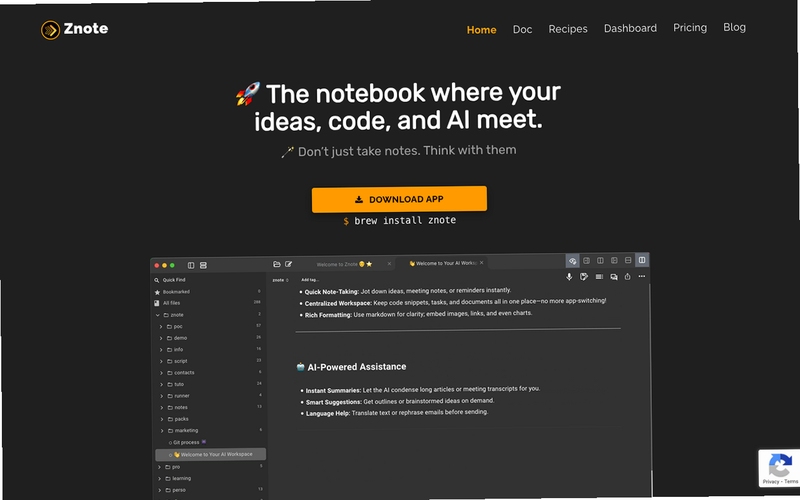This screenshot has width=800, height=500.
Task: Open the Home page link
Action: pyautogui.click(x=481, y=30)
